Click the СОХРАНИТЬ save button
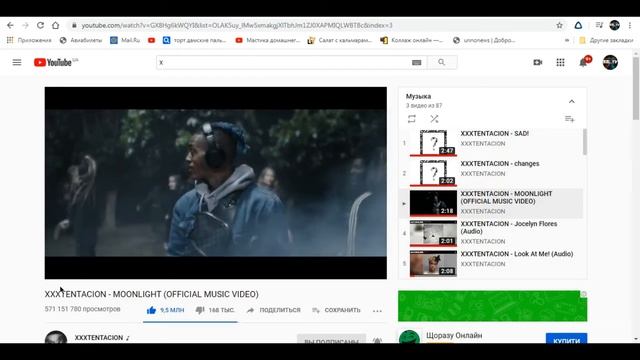Screen dimensions: 640x360 (336, 310)
